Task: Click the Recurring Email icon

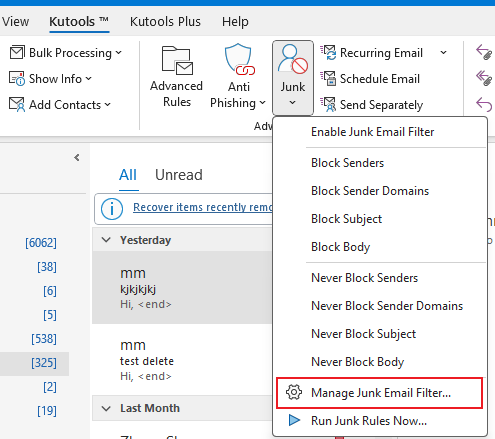Action: click(x=329, y=53)
